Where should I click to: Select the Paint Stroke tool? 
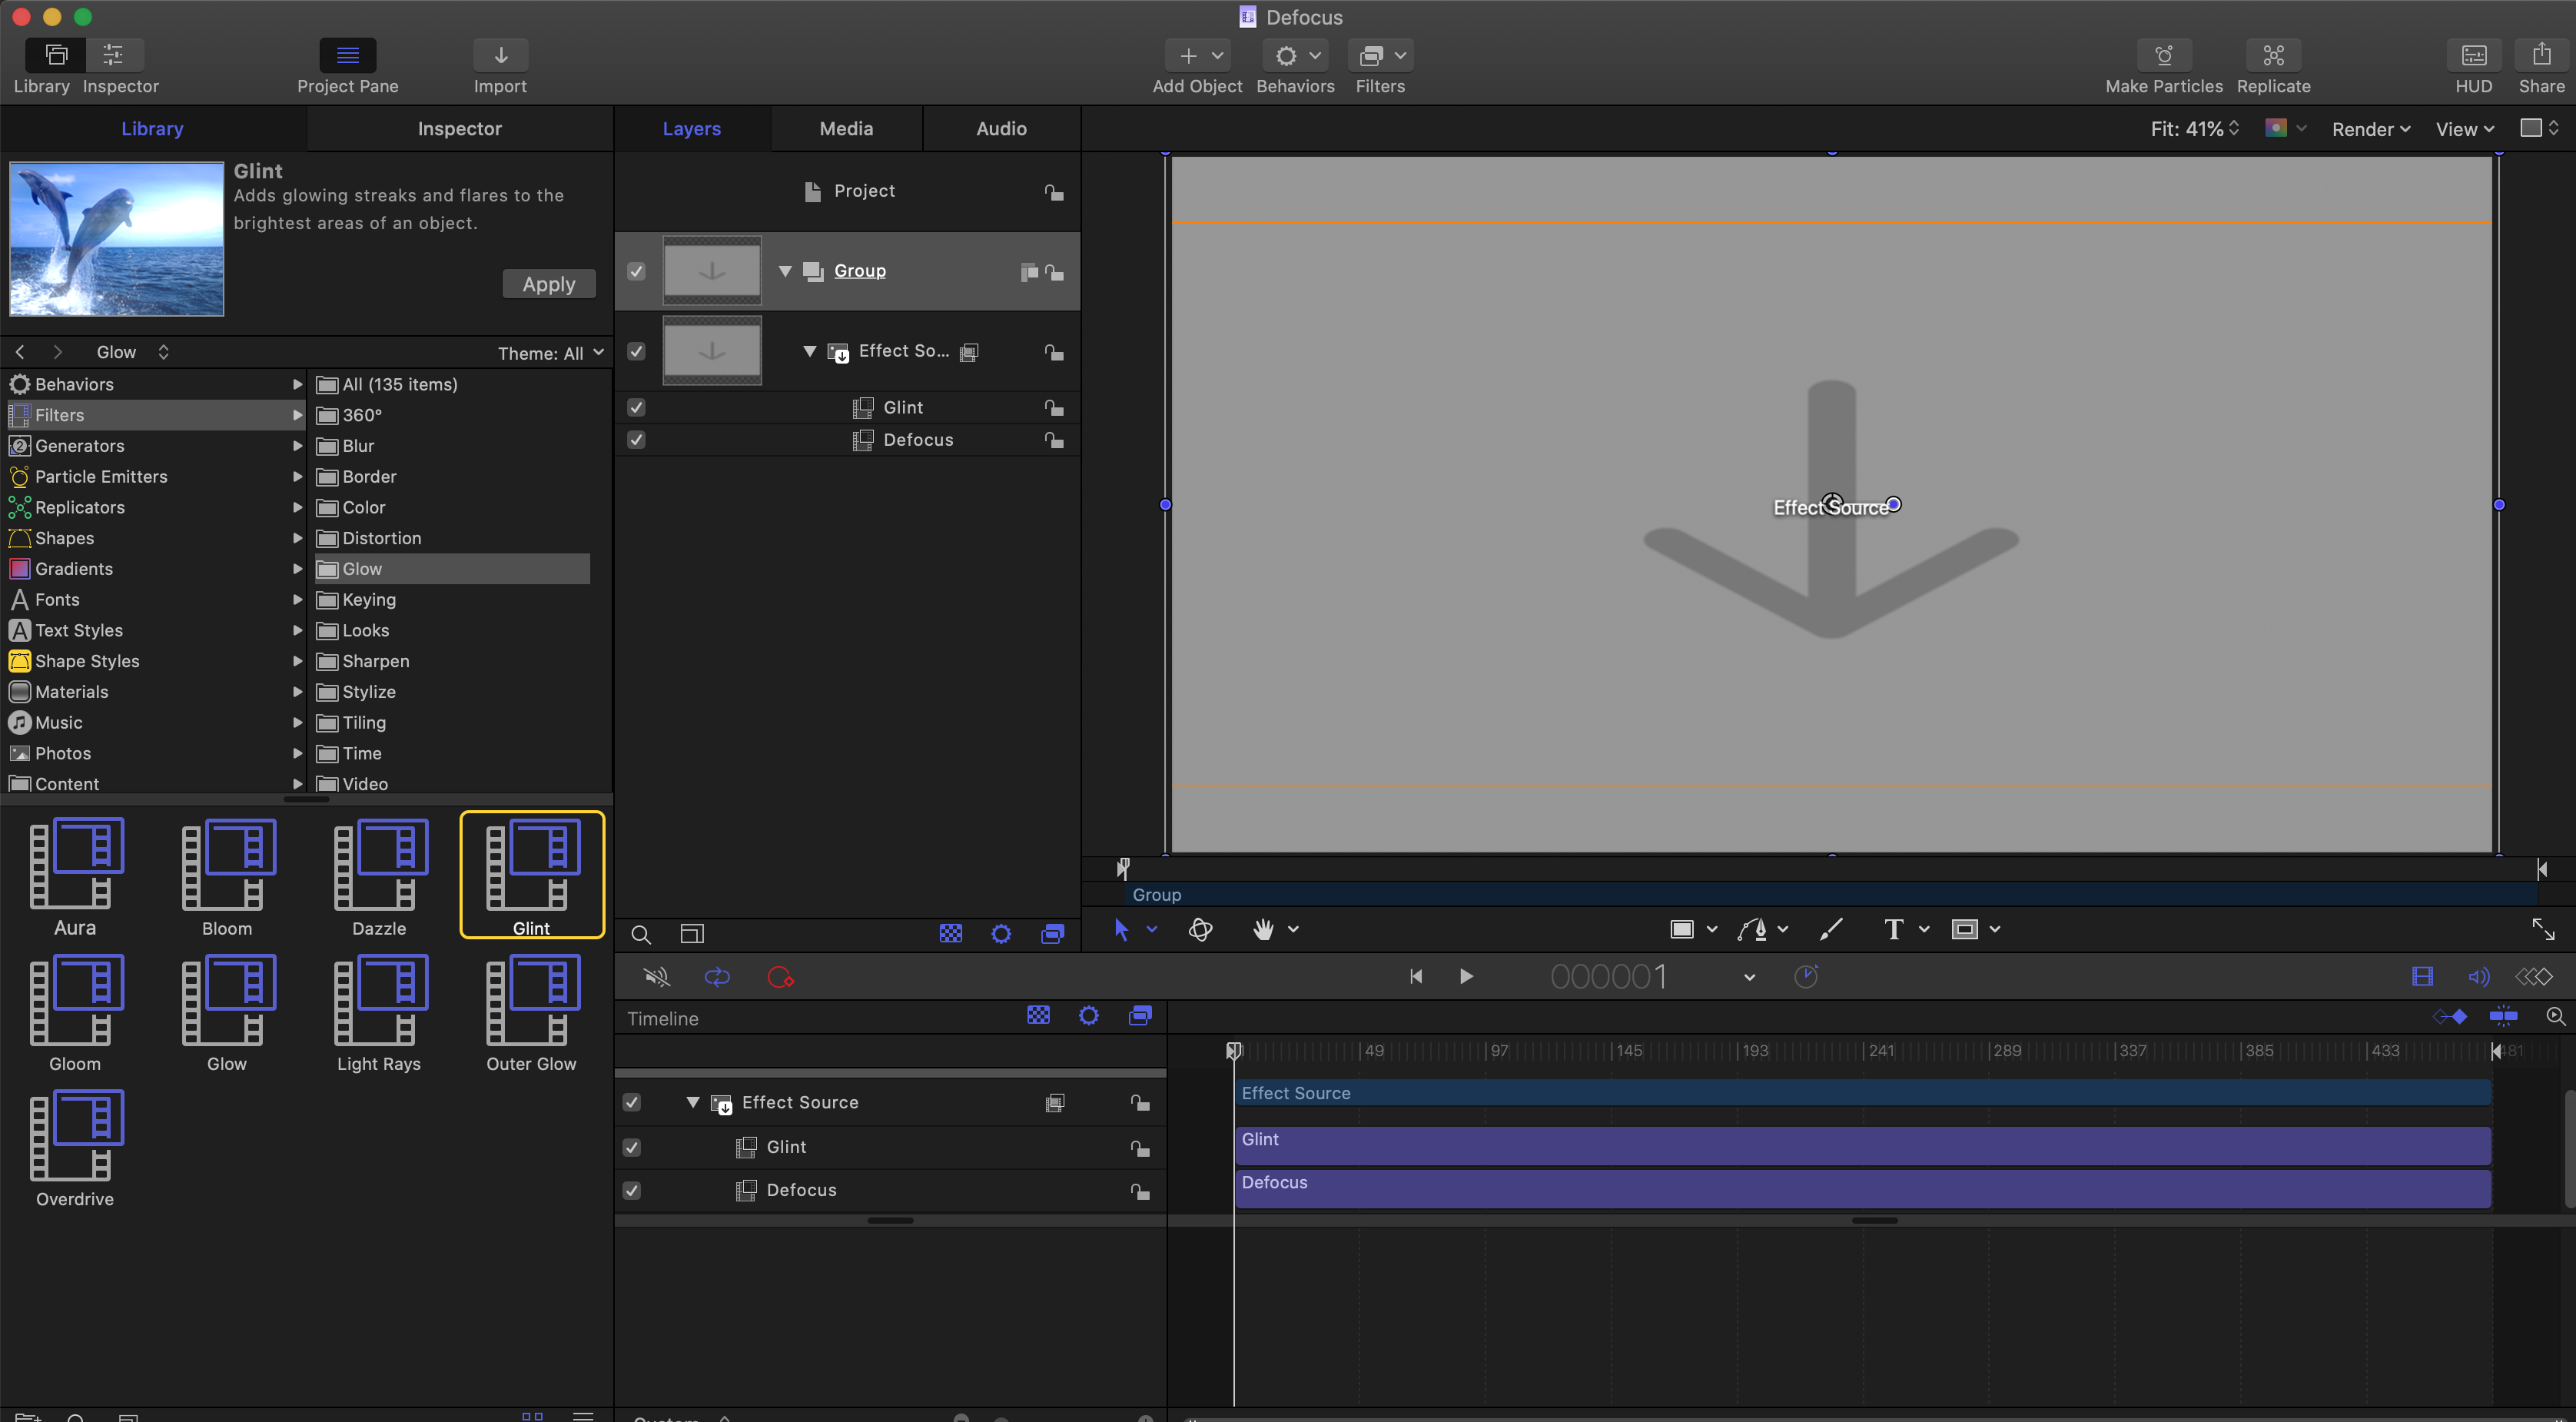[1831, 929]
